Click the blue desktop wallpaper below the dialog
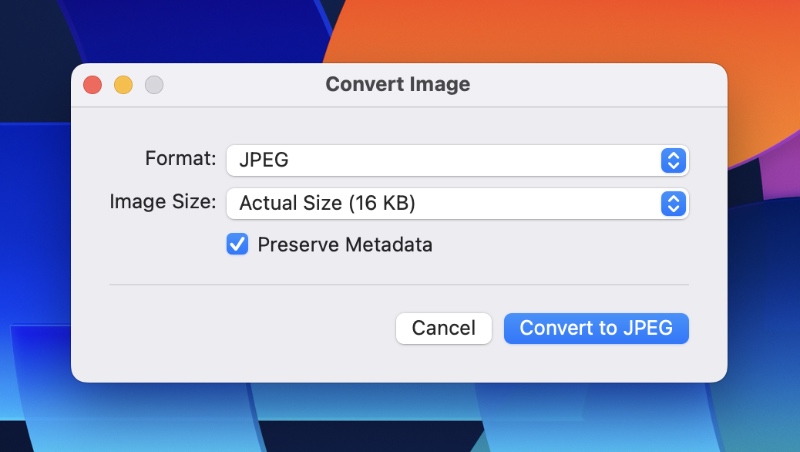Viewport: 800px width, 452px height. coord(400,420)
